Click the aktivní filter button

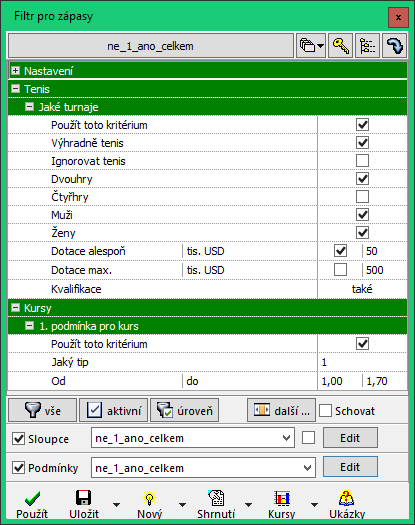point(114,410)
